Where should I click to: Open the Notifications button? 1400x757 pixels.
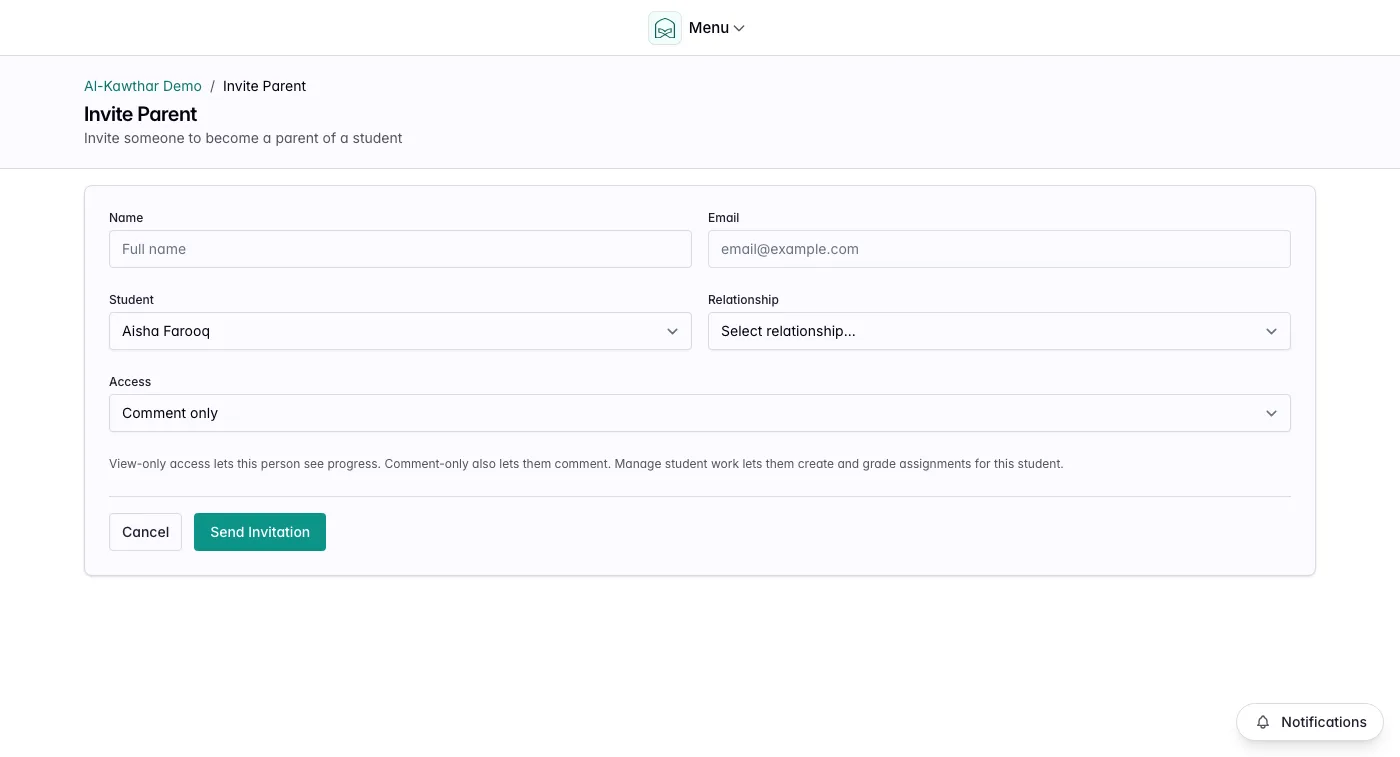point(1310,722)
